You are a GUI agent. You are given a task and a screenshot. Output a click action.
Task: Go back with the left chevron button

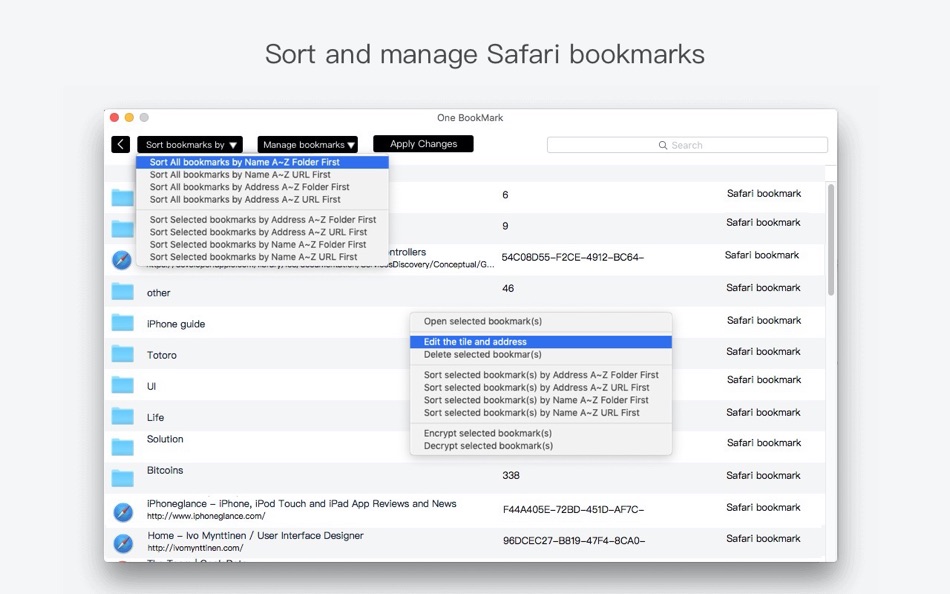121,144
